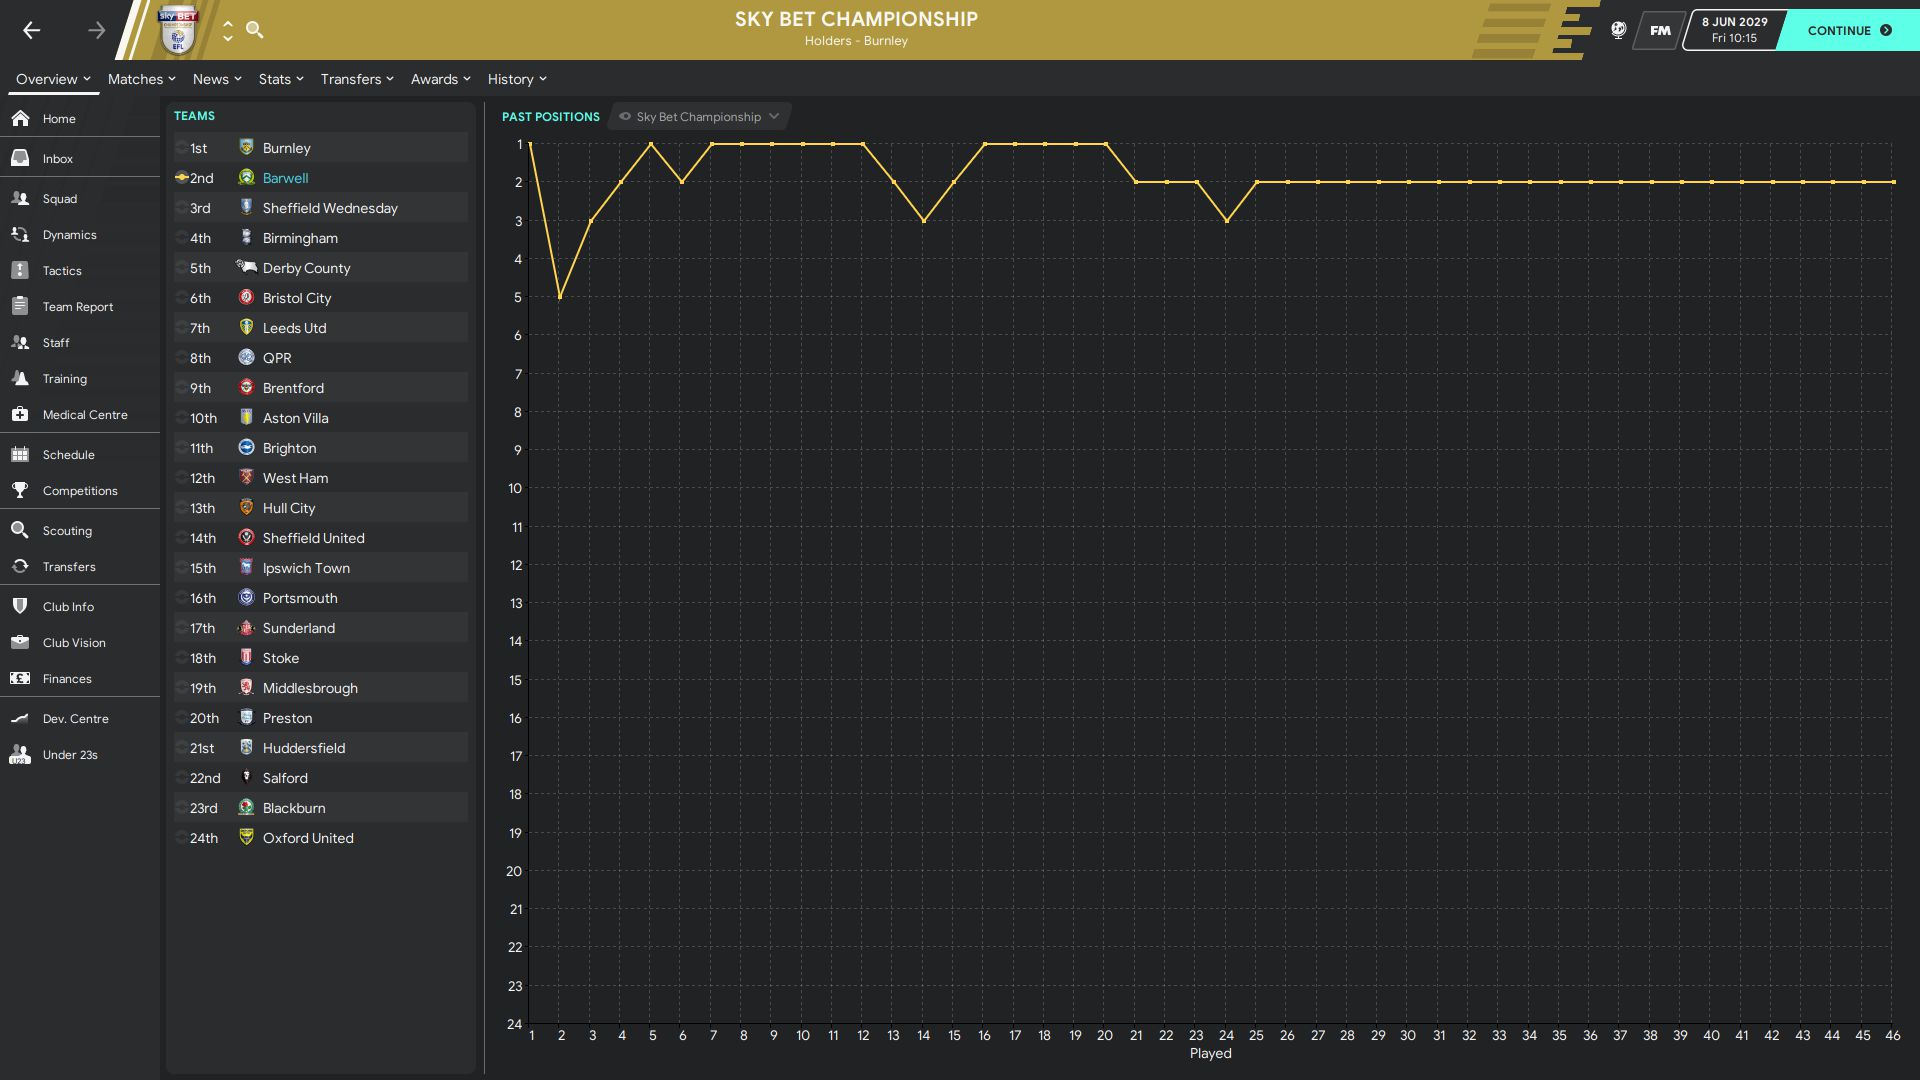Click the Leeds Utd club badge
This screenshot has width=1920, height=1080.
click(x=246, y=327)
